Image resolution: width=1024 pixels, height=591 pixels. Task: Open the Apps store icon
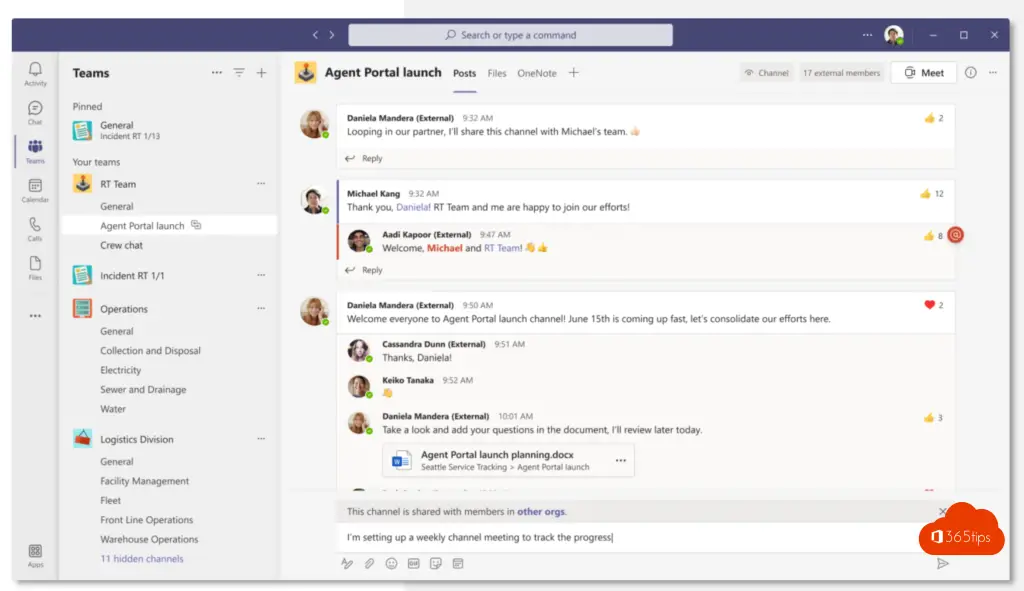[35, 556]
